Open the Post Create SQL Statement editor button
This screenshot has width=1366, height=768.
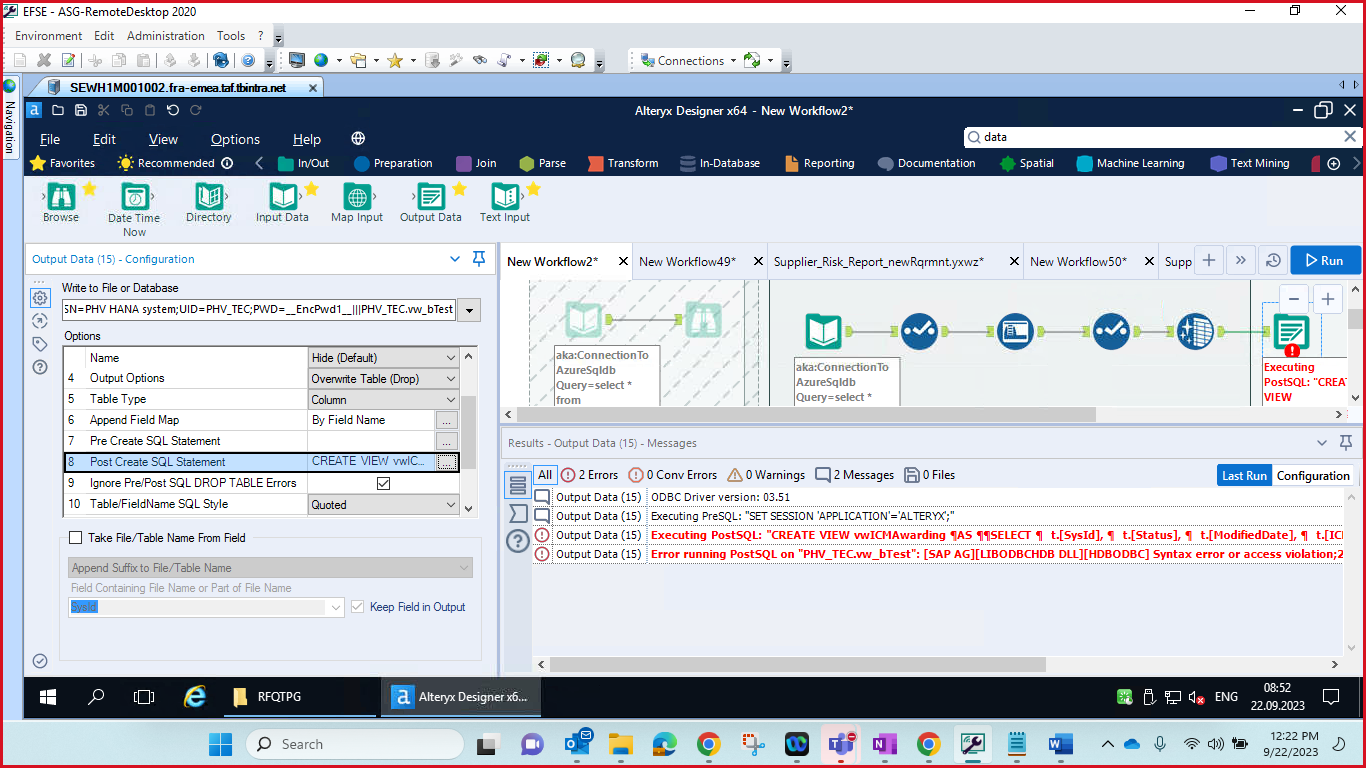[x=447, y=461]
